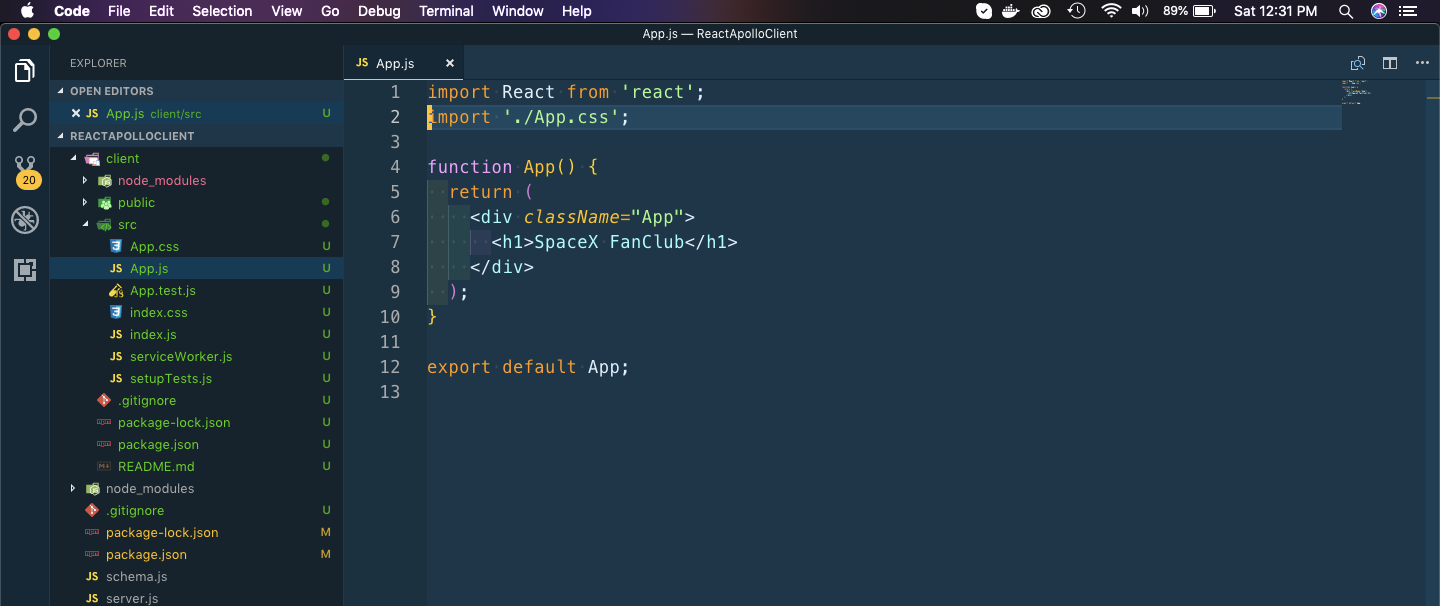Image resolution: width=1440 pixels, height=606 pixels.
Task: Open Source Control view with 20 changes
Action: 25,168
